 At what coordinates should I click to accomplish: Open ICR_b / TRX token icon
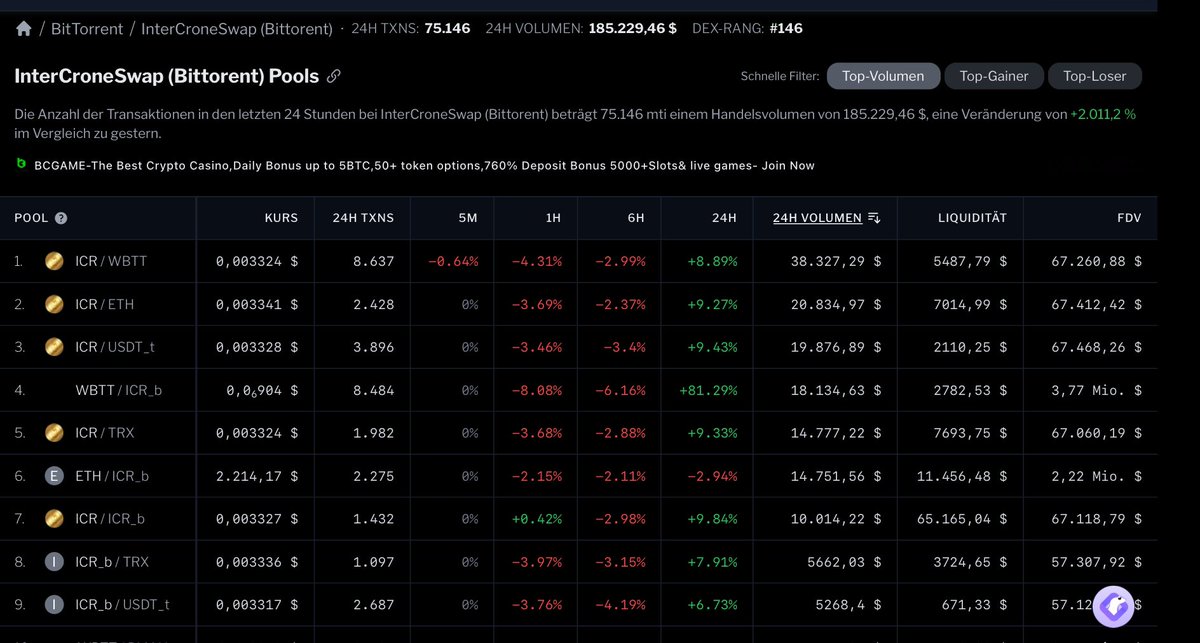[x=55, y=562]
